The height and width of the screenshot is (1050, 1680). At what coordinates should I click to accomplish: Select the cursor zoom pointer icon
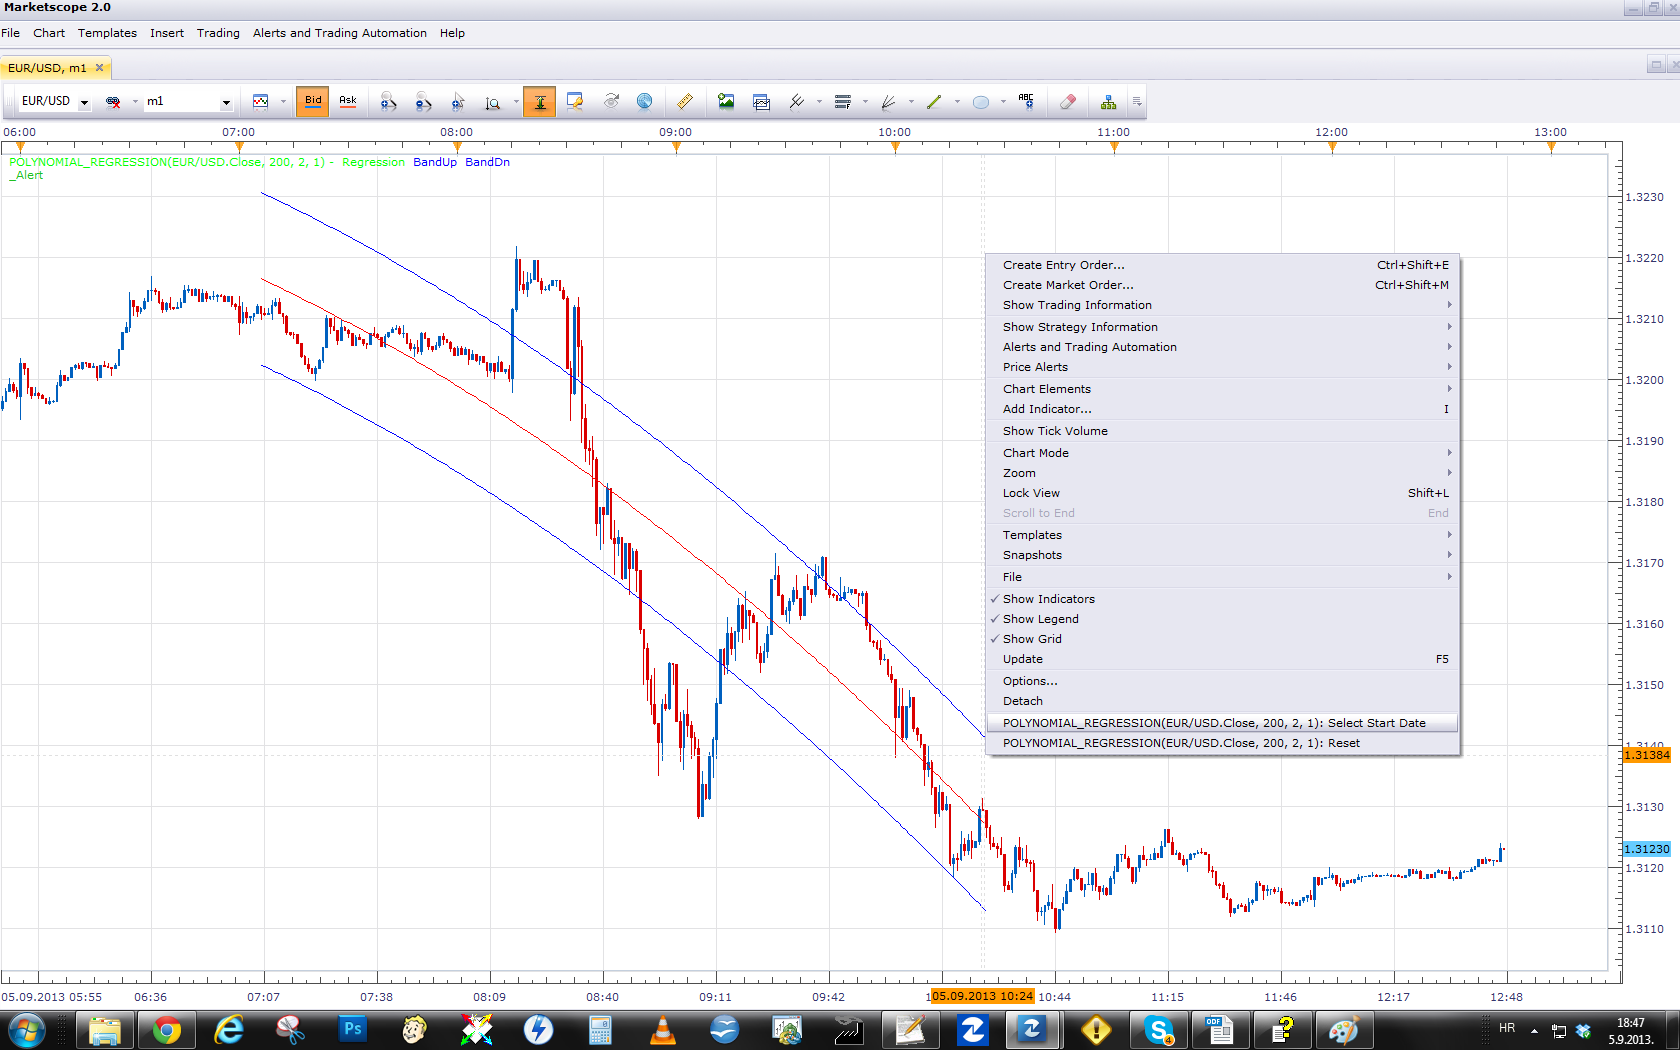coord(458,101)
